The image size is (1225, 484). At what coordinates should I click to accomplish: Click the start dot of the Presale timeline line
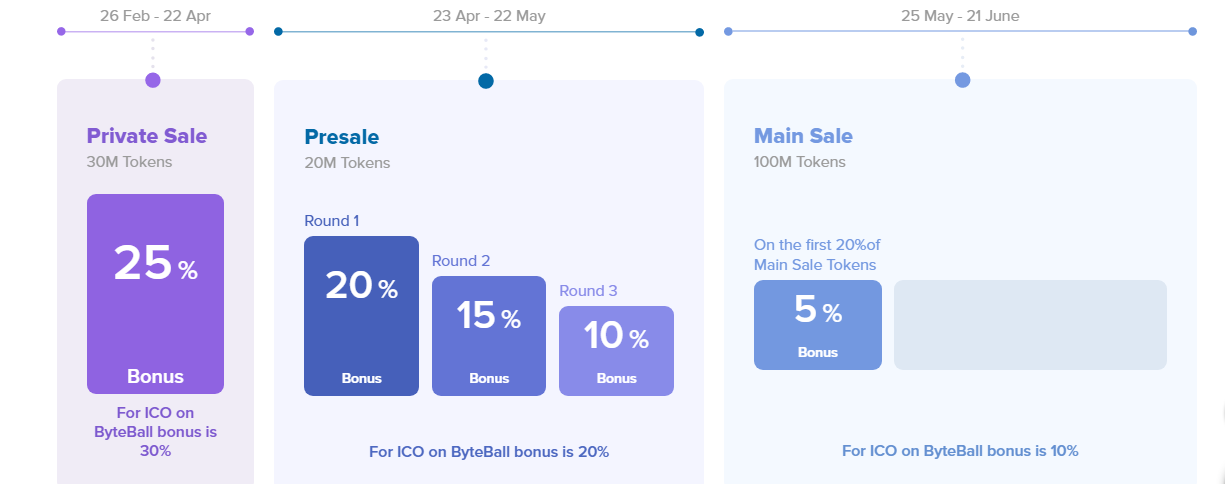278,32
